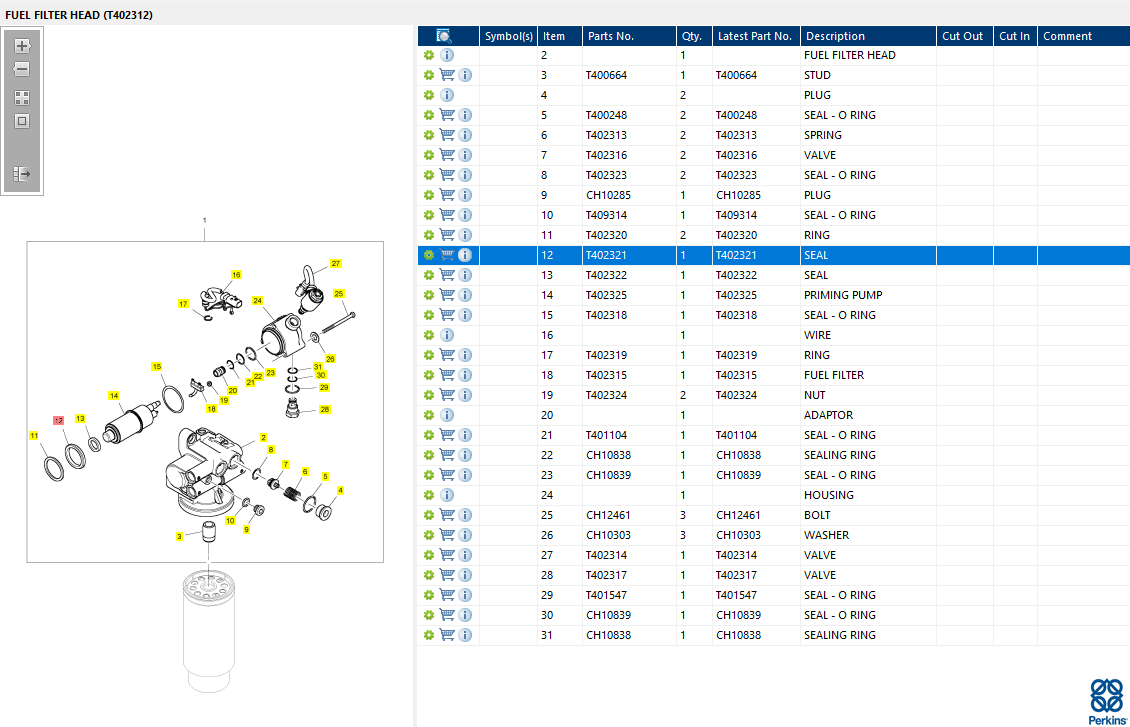Click the FUEL FILTER HEAD (T402312) title

pos(79,14)
